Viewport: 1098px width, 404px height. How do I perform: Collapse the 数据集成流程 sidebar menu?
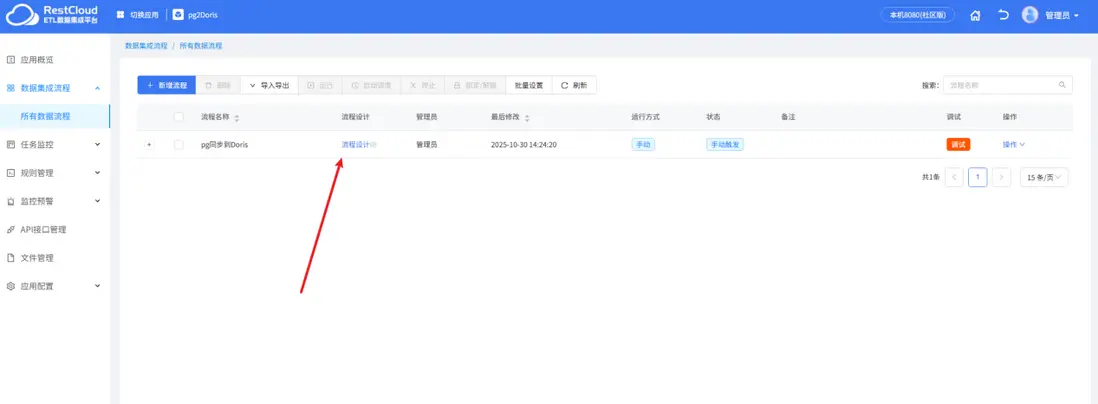pyautogui.click(x=55, y=88)
